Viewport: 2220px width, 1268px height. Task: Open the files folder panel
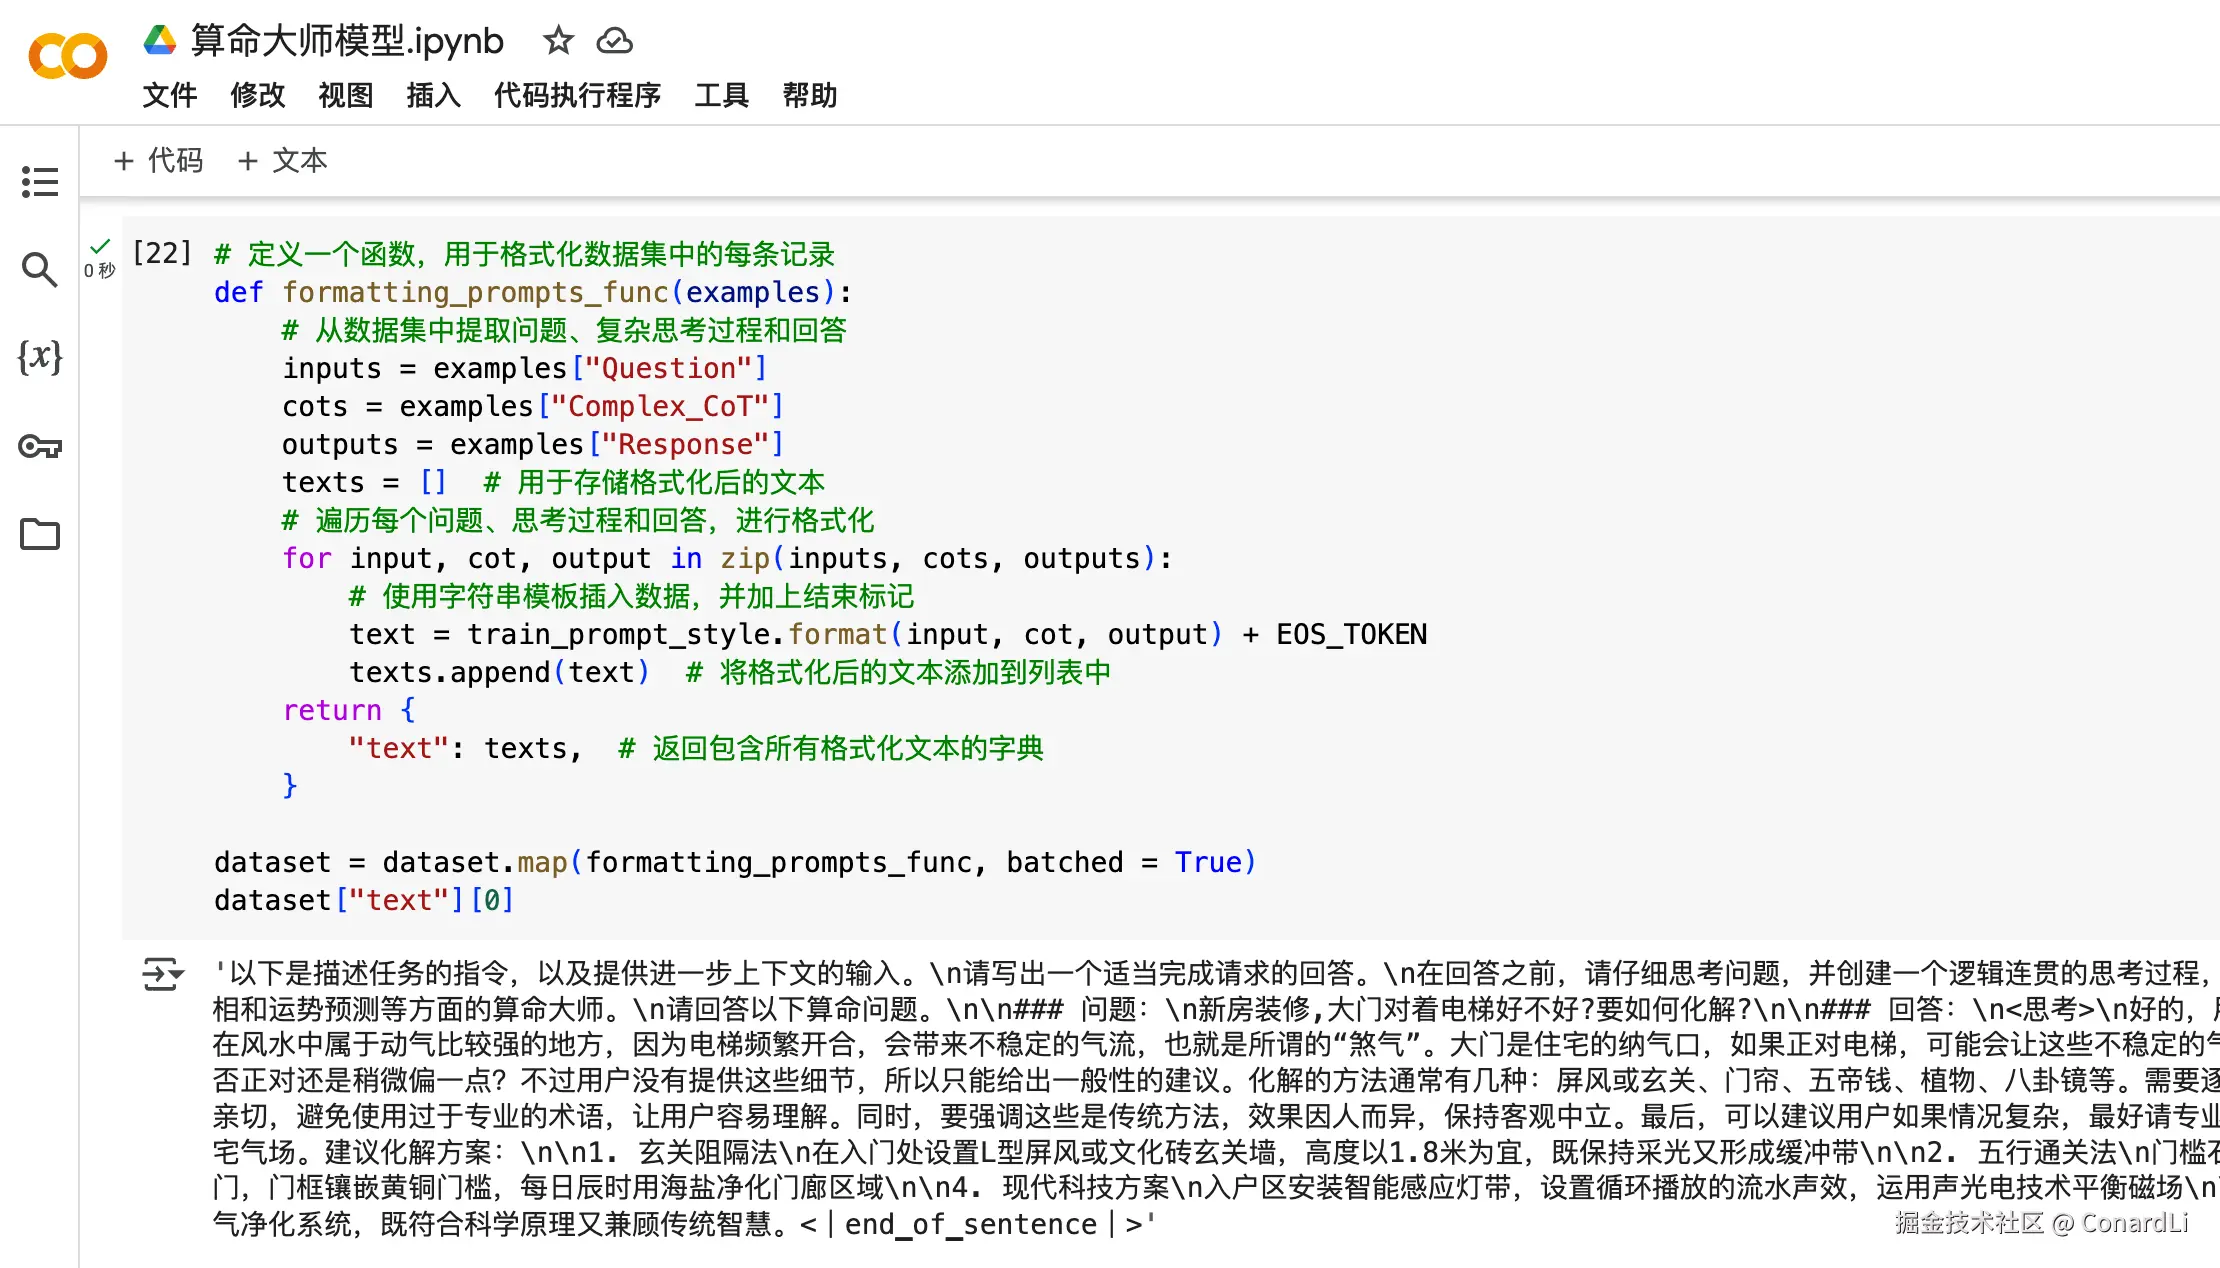coord(40,534)
